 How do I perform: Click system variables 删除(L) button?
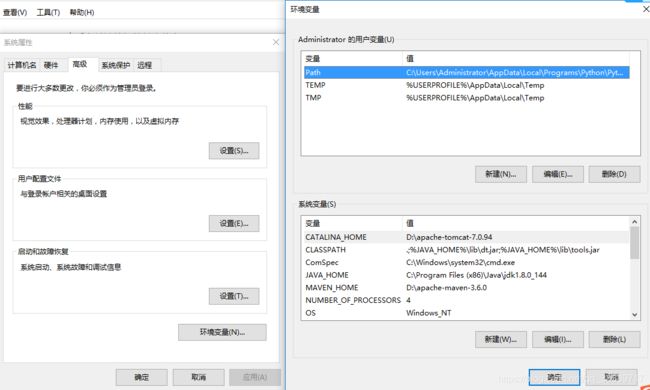point(614,339)
